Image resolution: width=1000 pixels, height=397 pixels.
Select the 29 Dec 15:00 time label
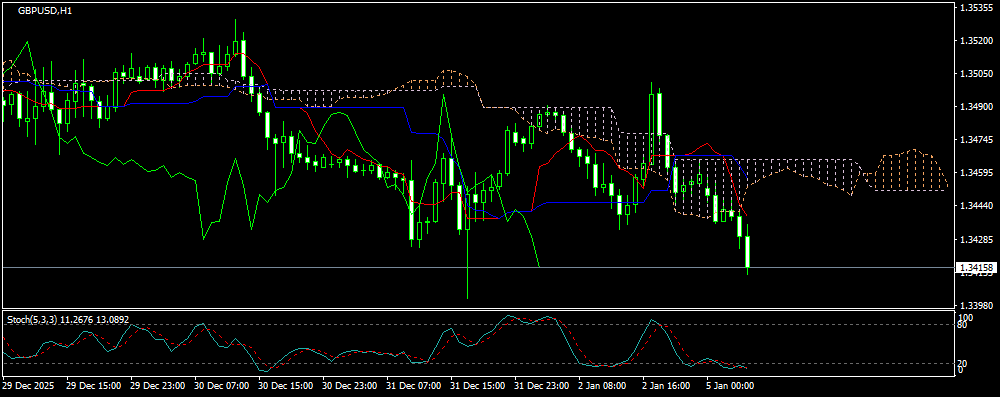(94, 386)
